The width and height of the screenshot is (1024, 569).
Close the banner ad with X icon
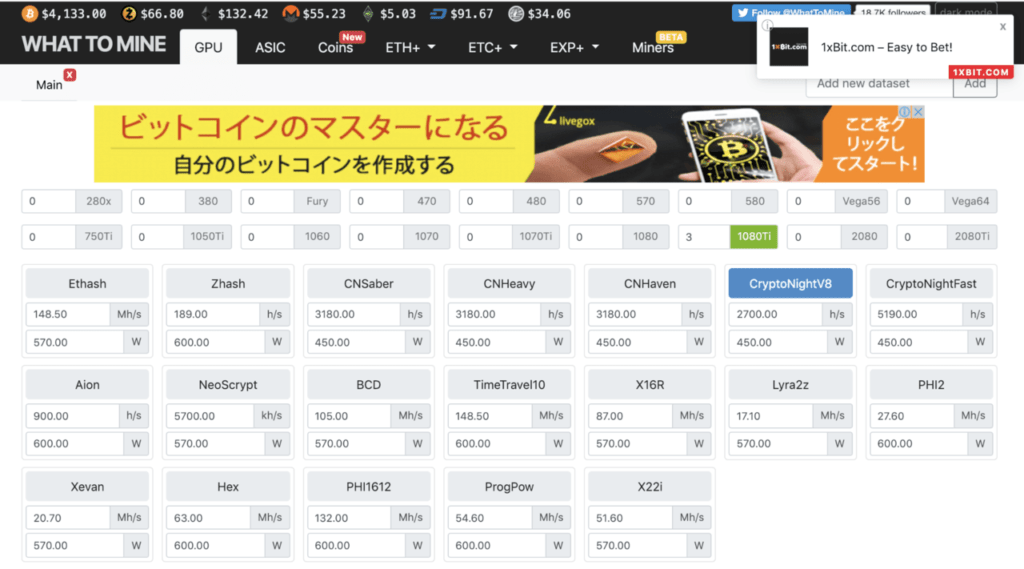point(918,112)
